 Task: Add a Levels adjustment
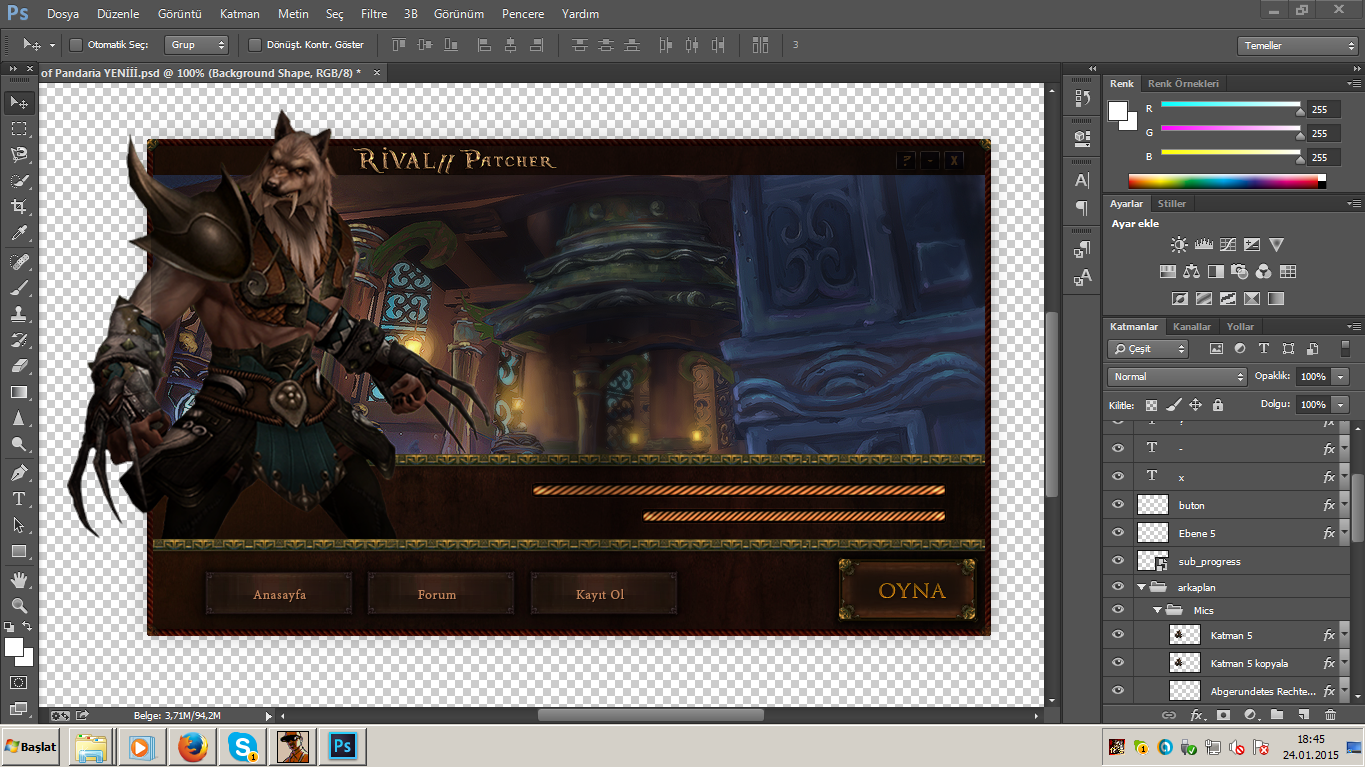coord(1204,244)
